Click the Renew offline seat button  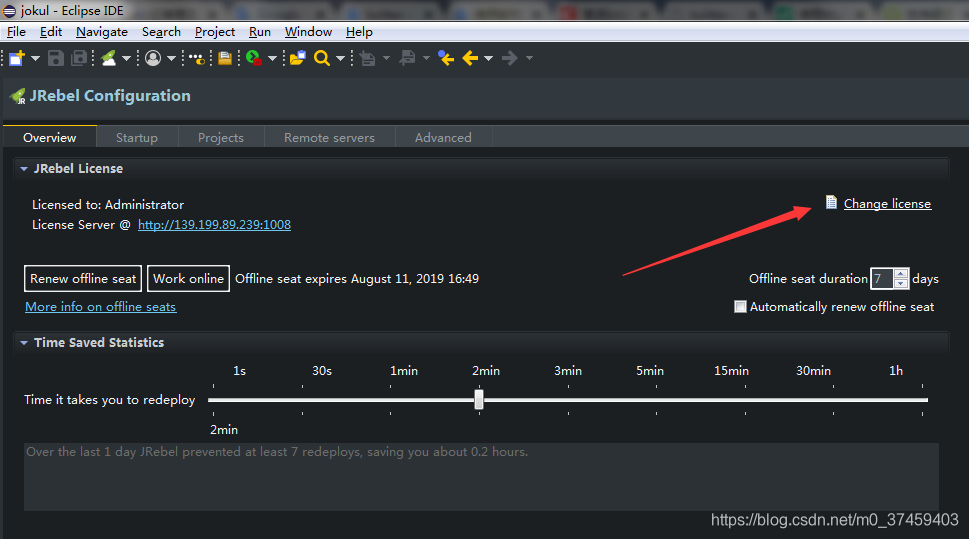[83, 279]
